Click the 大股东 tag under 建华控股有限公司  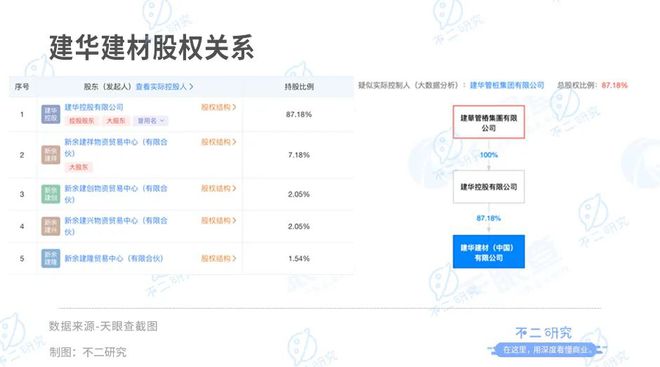click(116, 121)
